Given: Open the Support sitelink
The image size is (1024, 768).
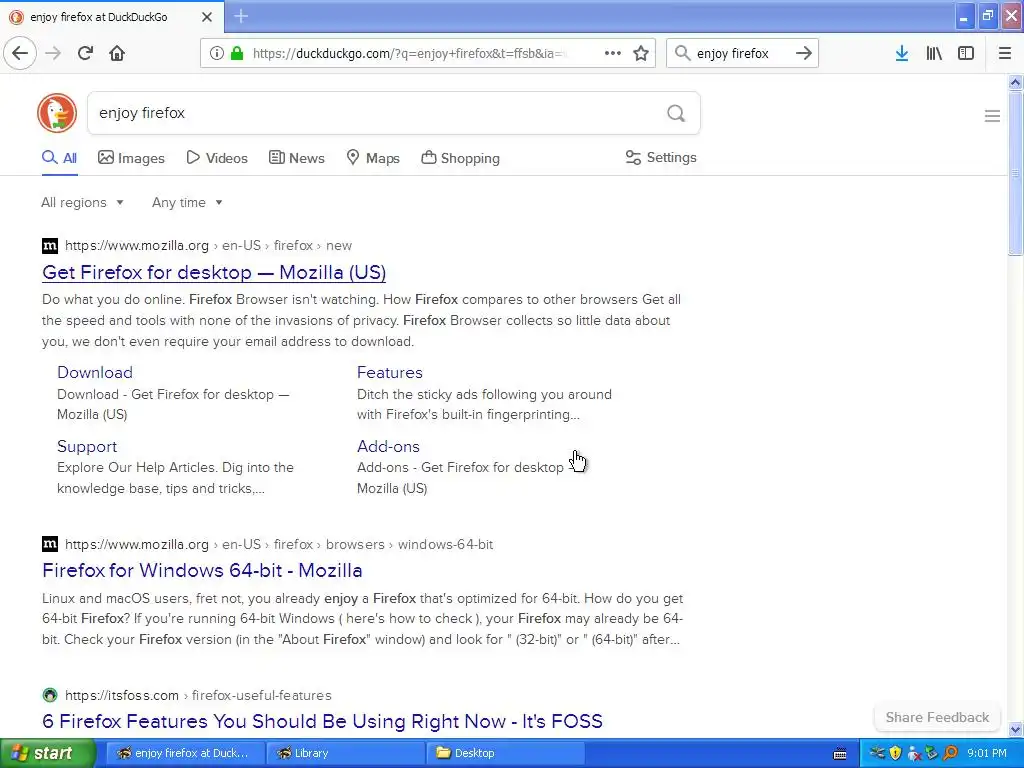Looking at the screenshot, I should [x=87, y=447].
